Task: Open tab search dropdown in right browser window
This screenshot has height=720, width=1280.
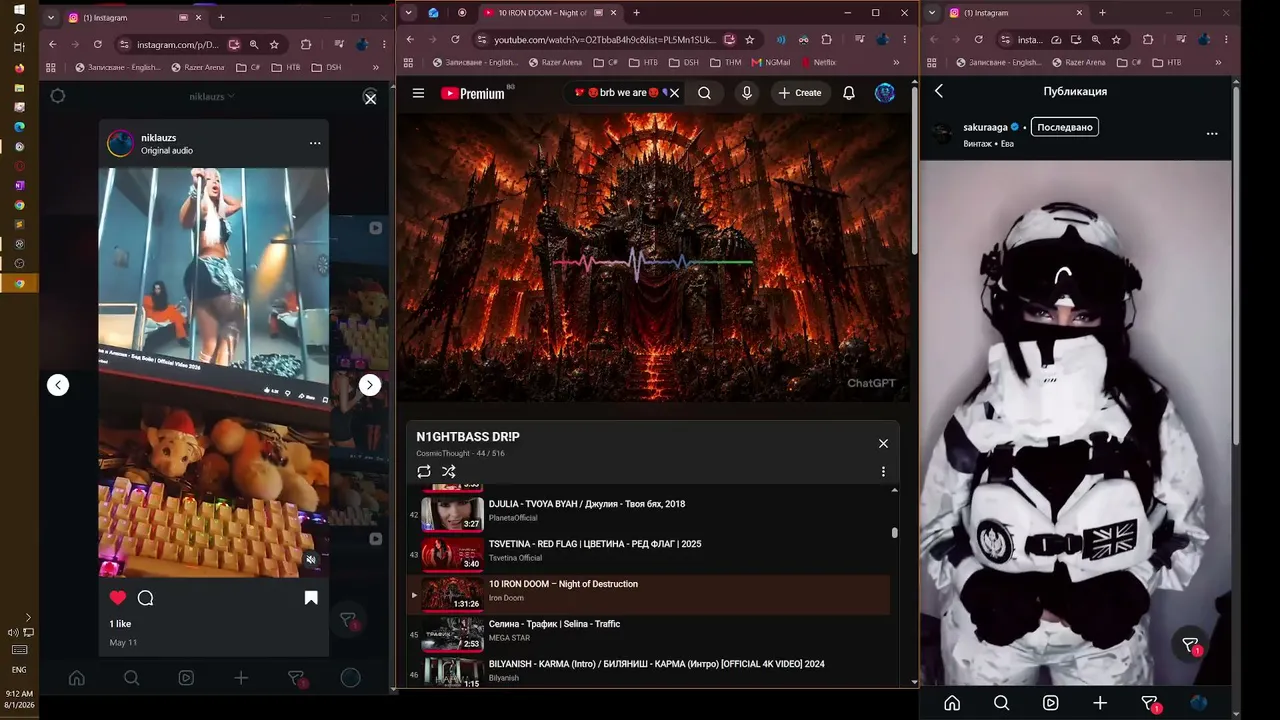Action: point(930,13)
